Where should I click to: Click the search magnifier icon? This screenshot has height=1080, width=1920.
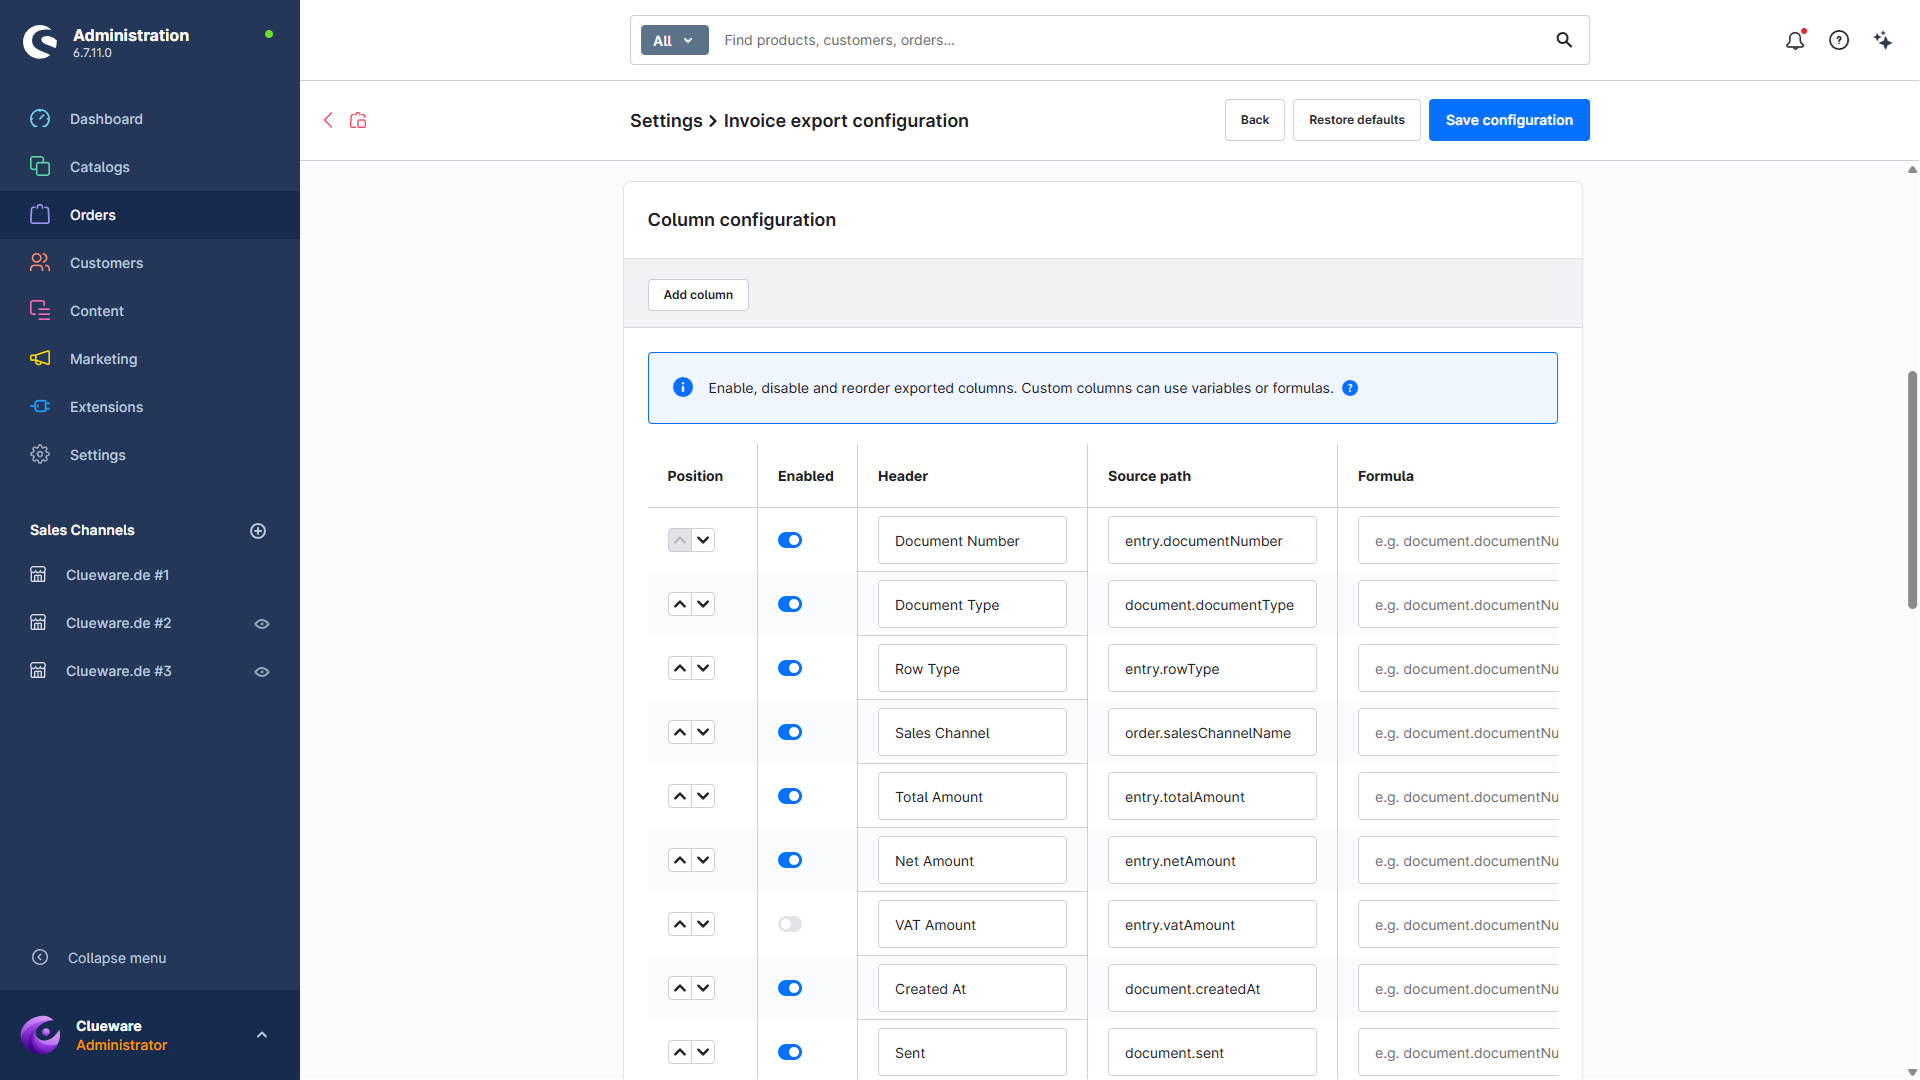[x=1564, y=40]
